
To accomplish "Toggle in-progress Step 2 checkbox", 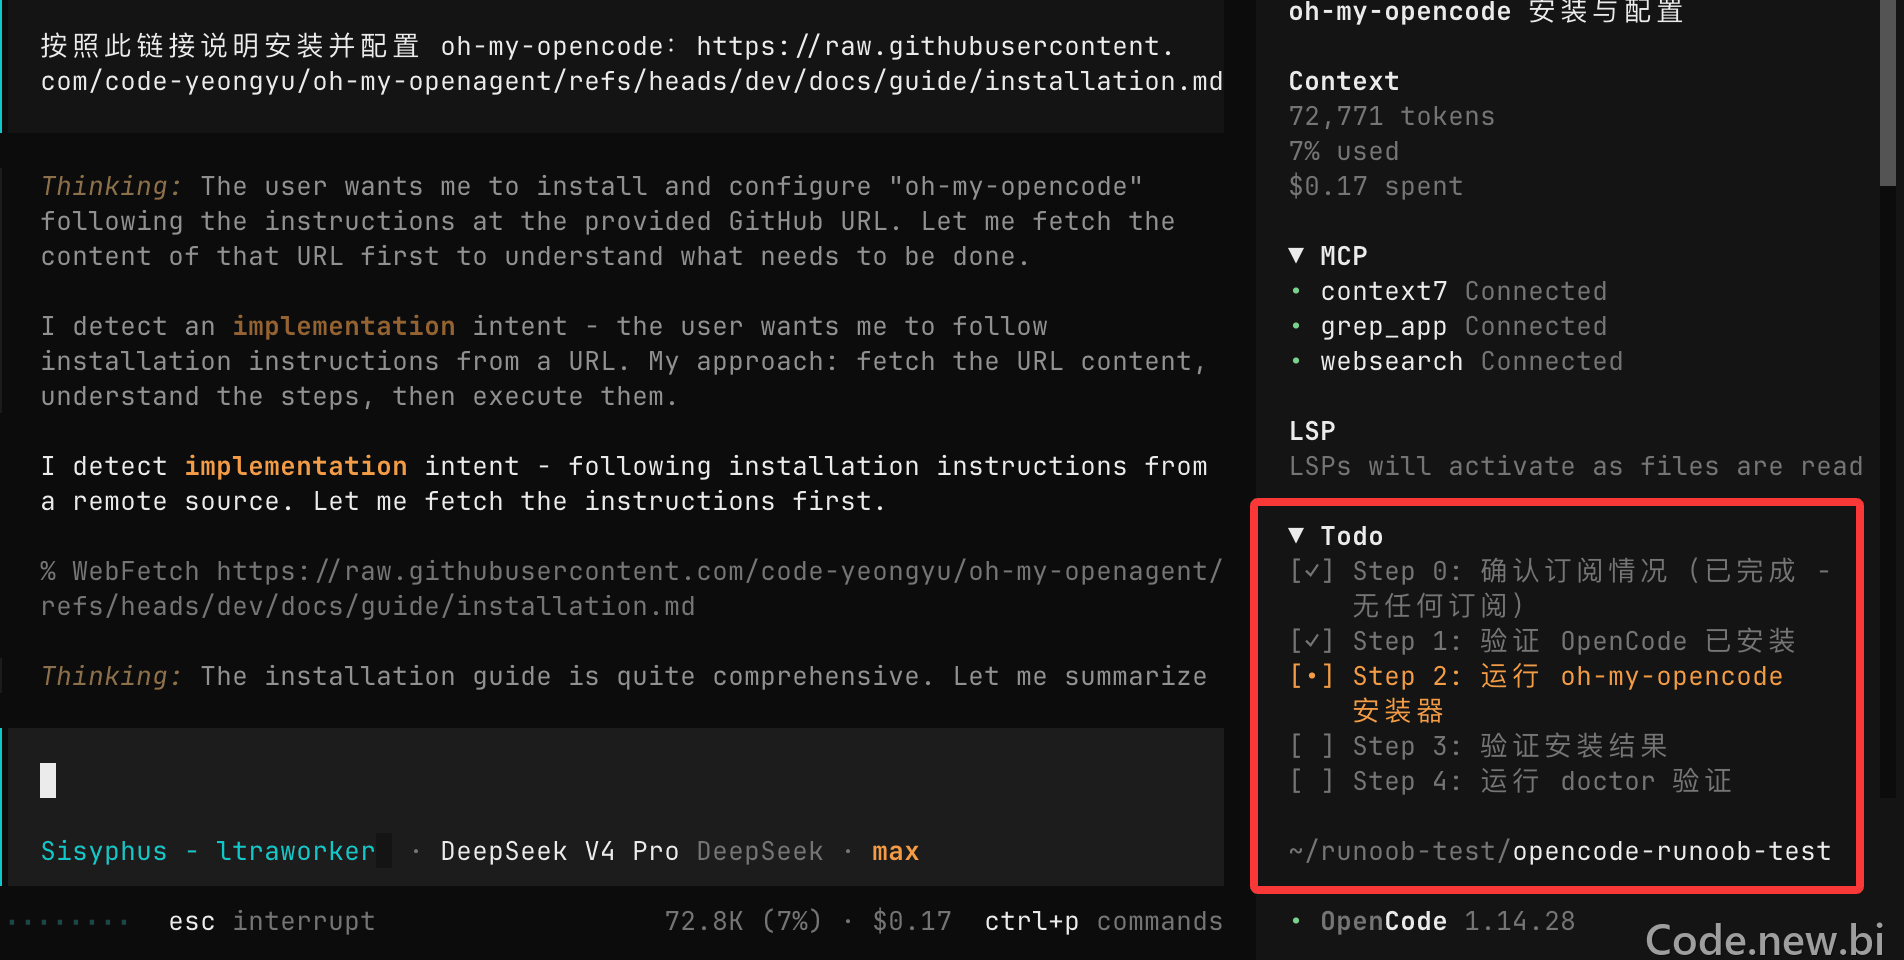I will [x=1312, y=676].
